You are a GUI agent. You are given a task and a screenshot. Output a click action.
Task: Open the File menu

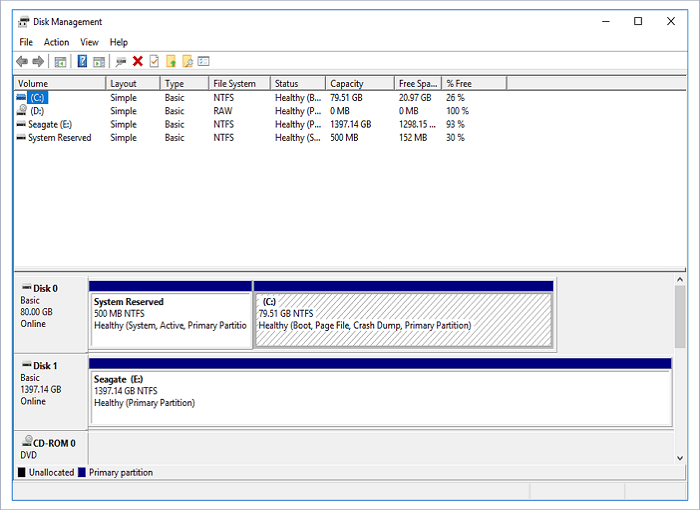tap(26, 42)
